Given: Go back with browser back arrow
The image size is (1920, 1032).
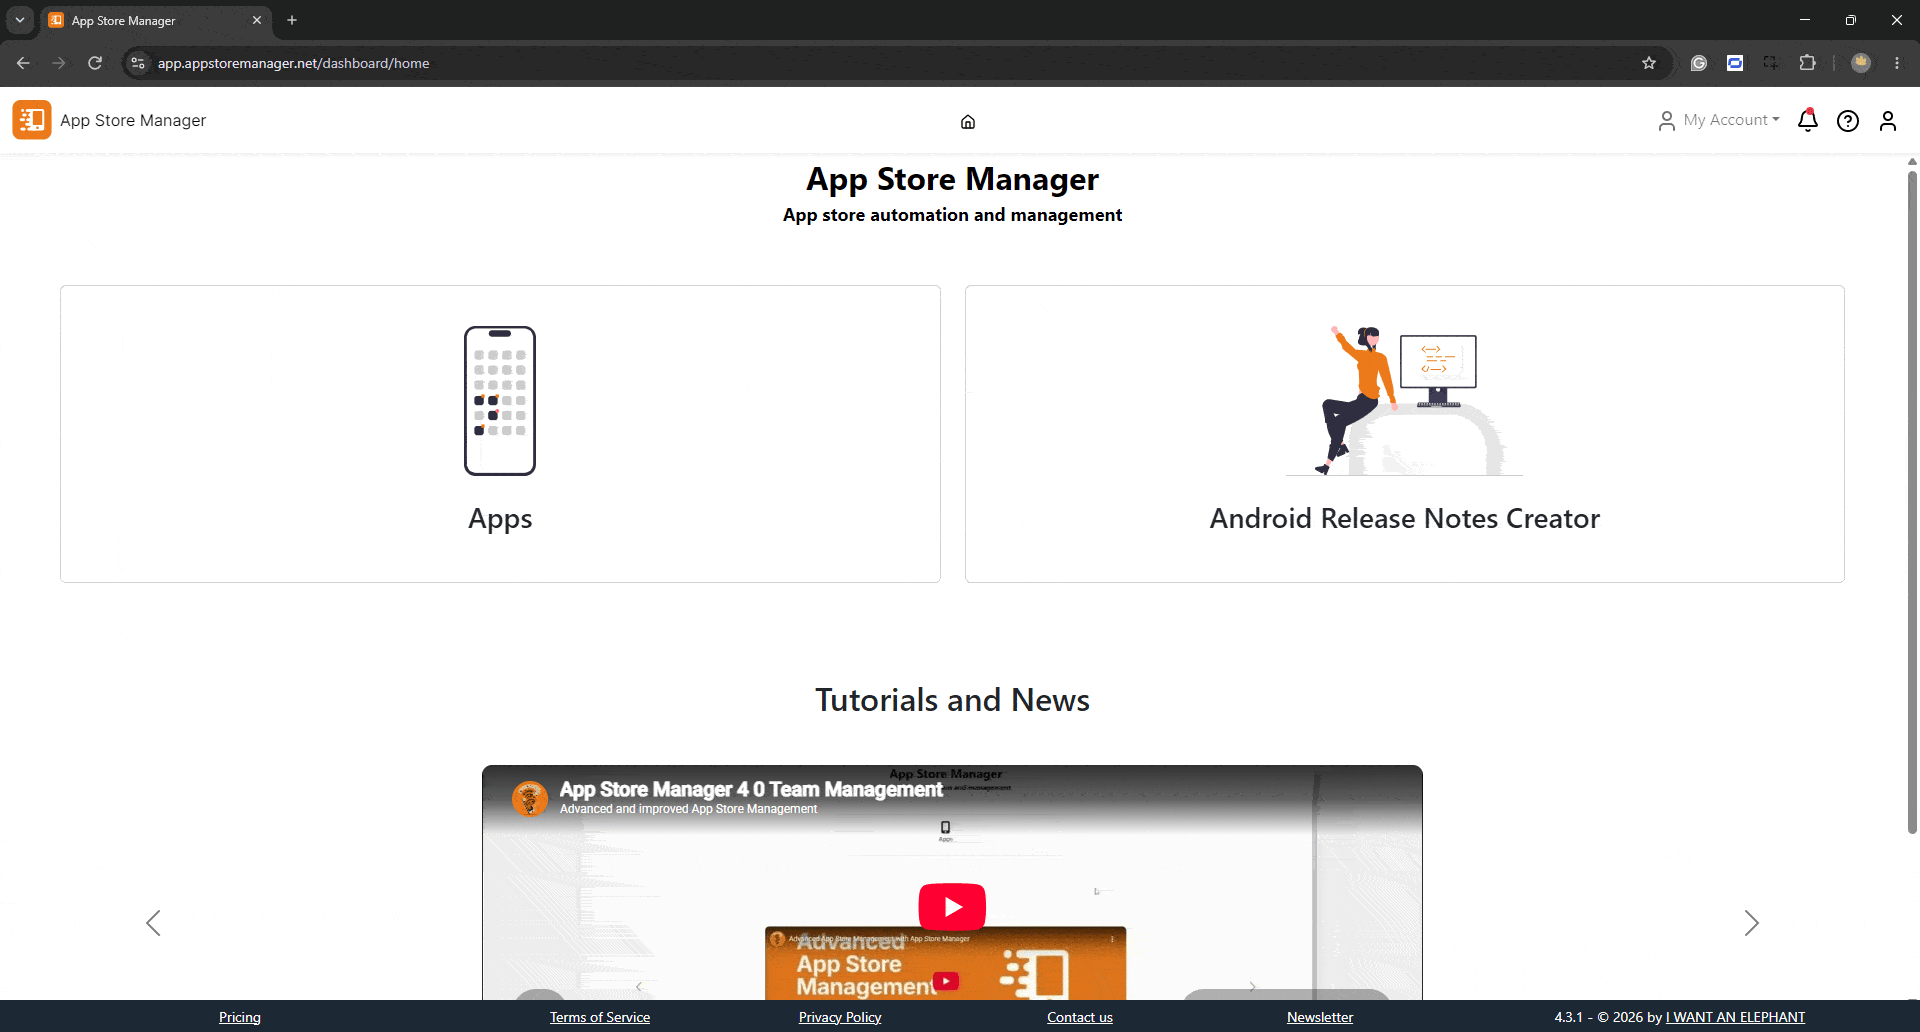Looking at the screenshot, I should pos(23,63).
